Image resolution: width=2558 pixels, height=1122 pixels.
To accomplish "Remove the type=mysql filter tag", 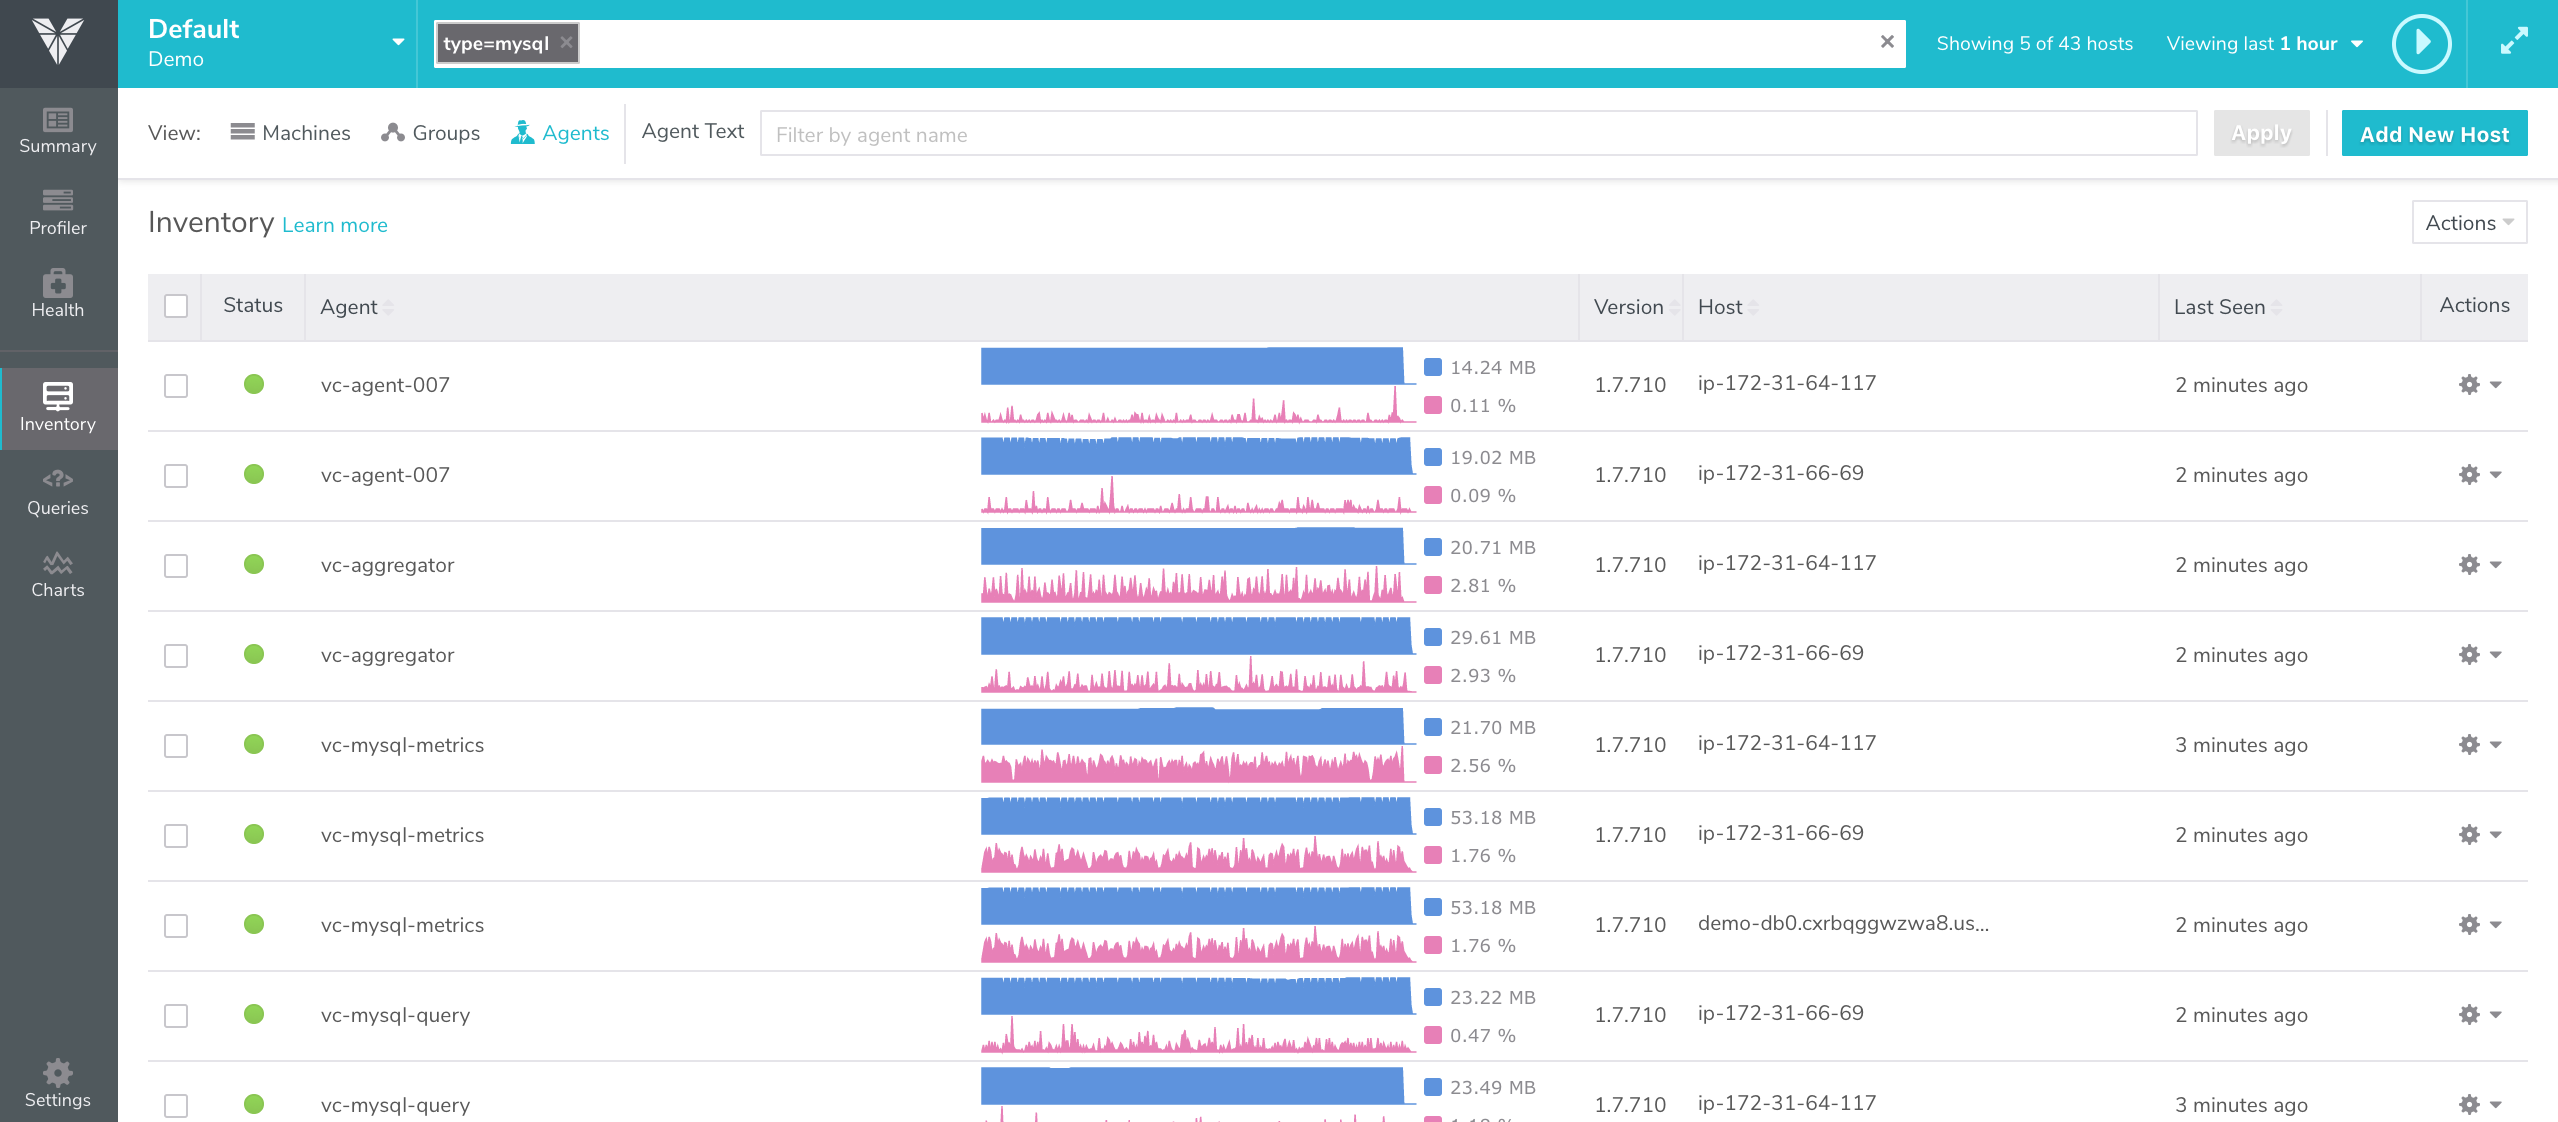I will coord(567,43).
